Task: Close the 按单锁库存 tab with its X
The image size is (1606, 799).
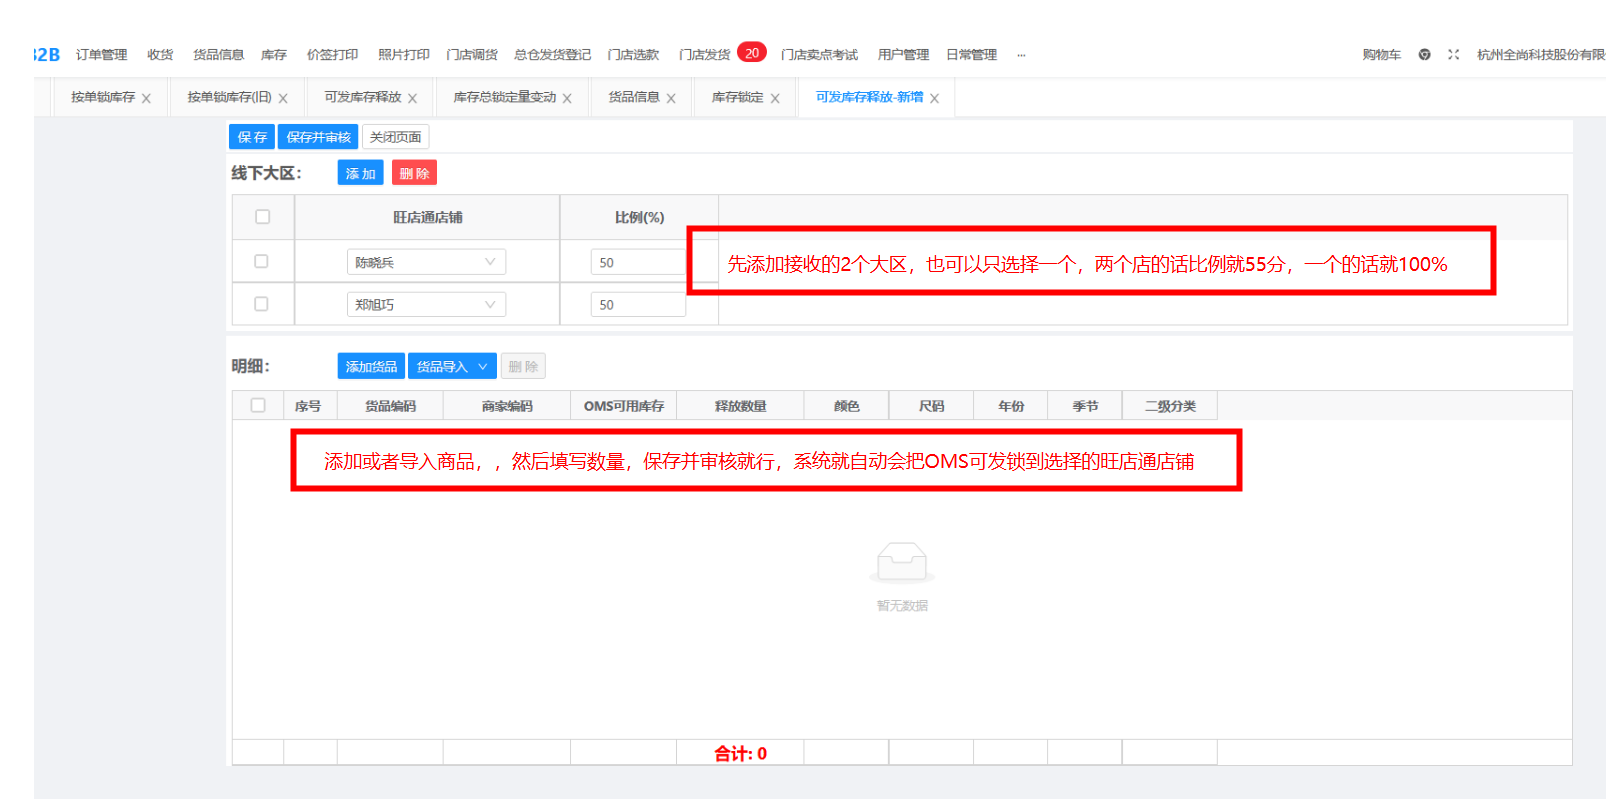Action: tap(146, 99)
